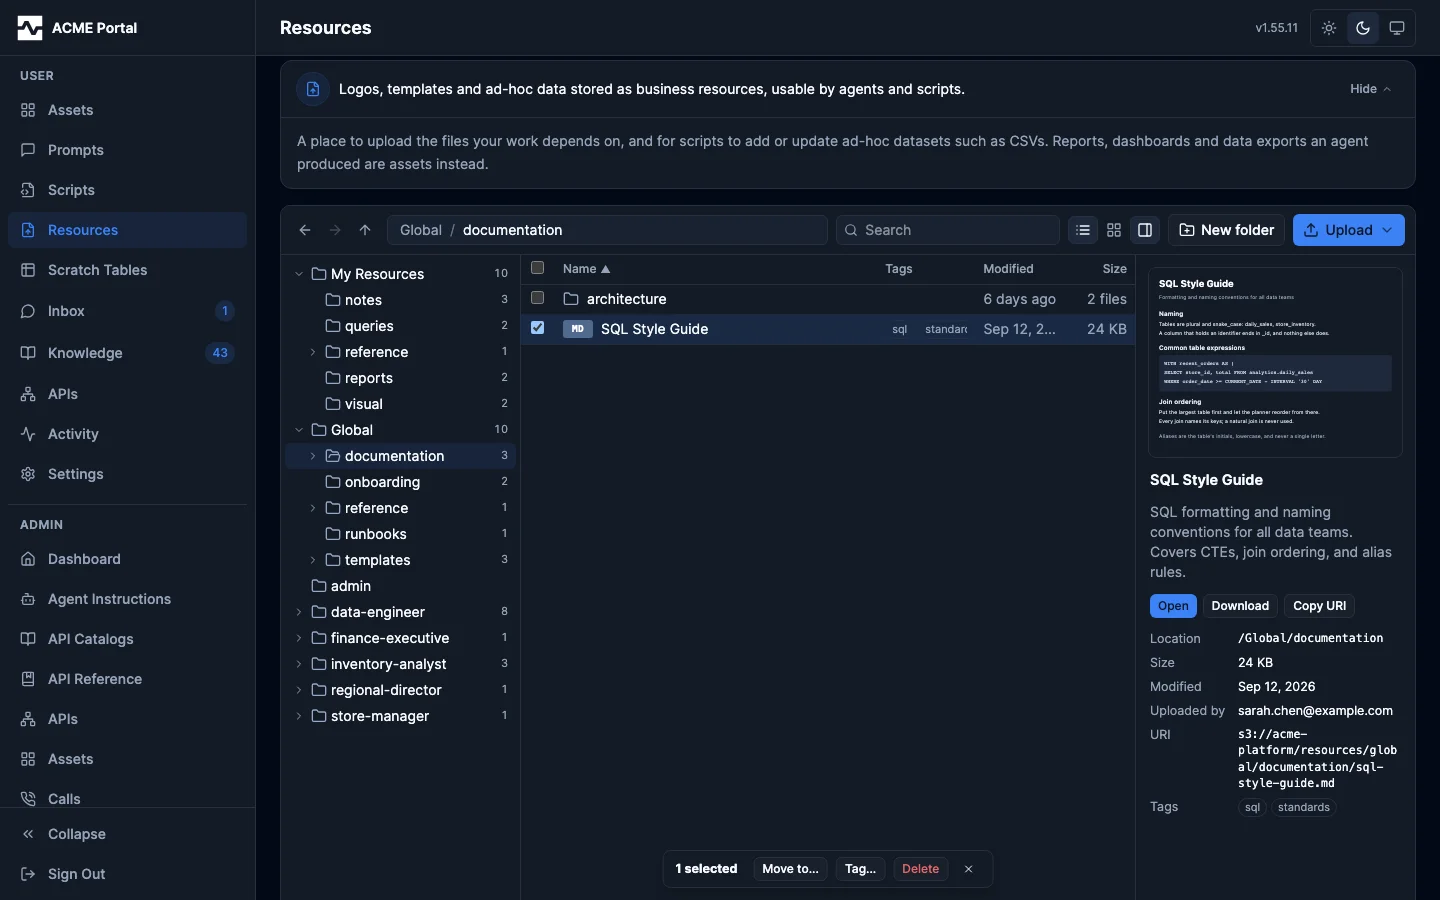Click the admin Dashboard home icon

[x=28, y=559]
